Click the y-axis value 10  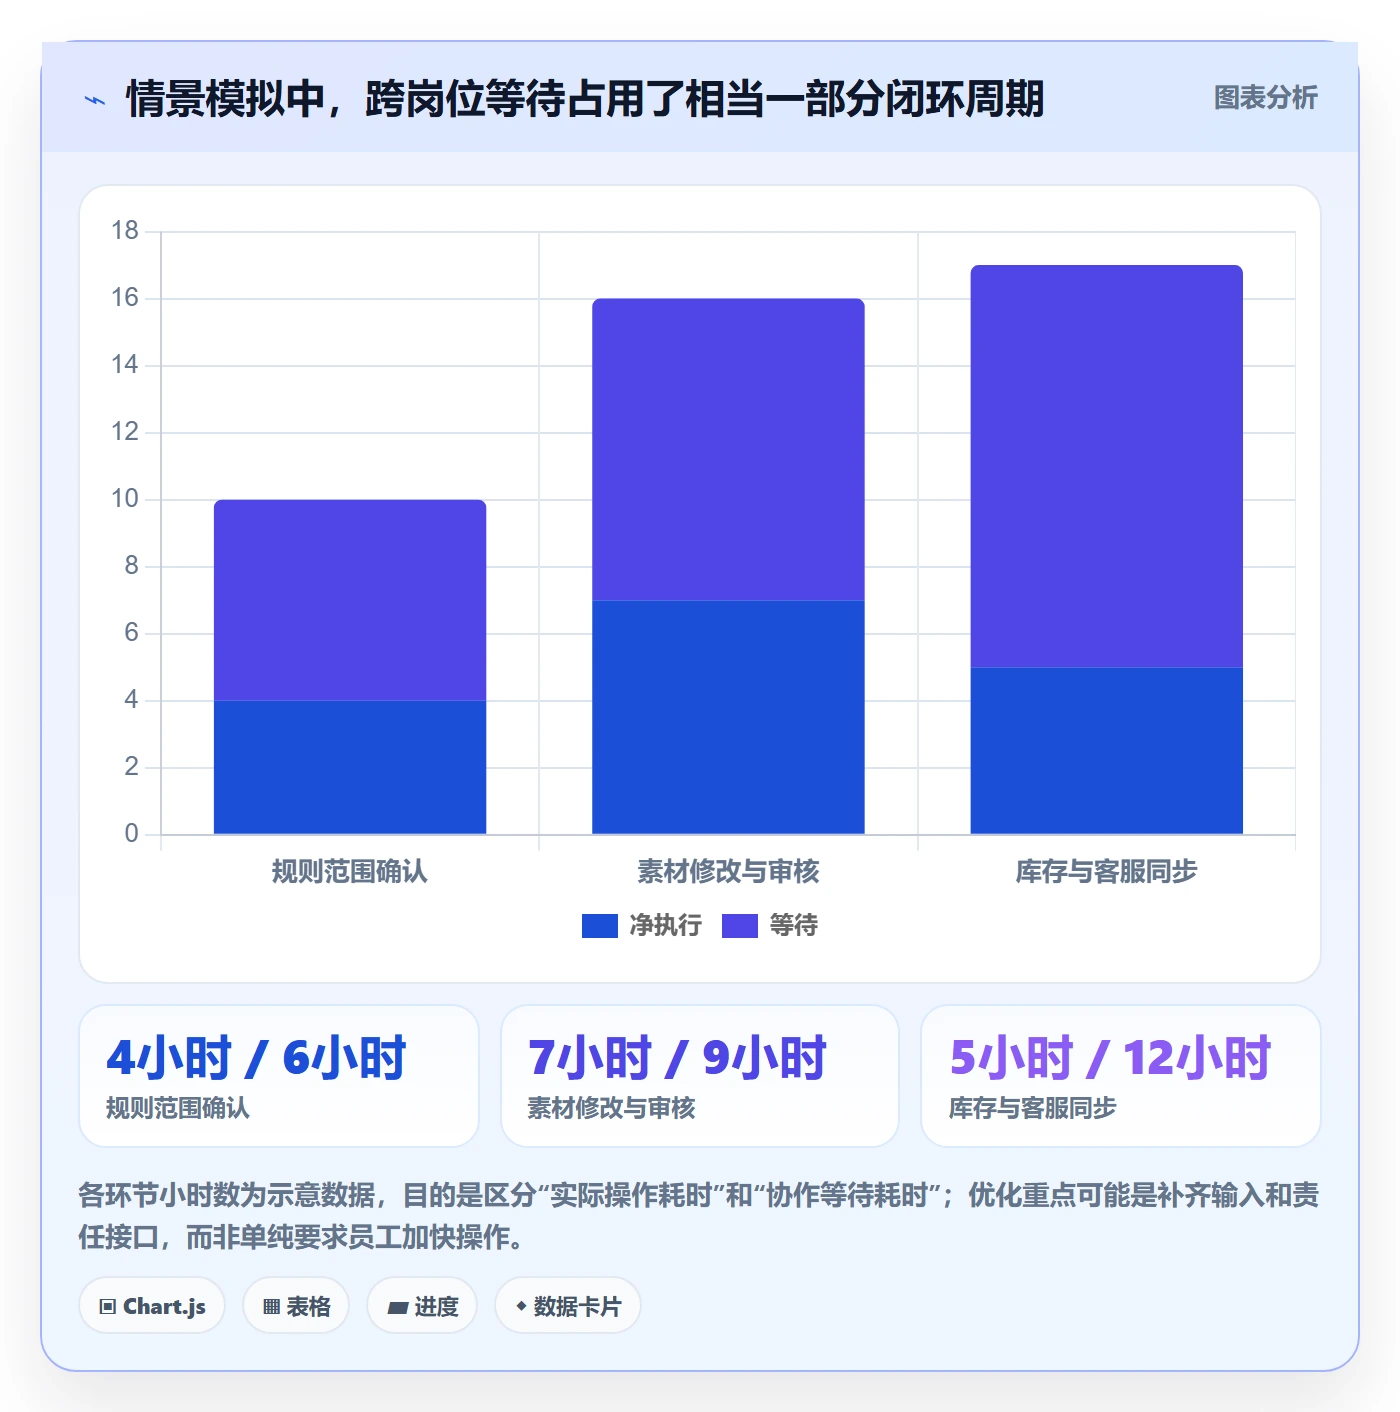coord(125,499)
